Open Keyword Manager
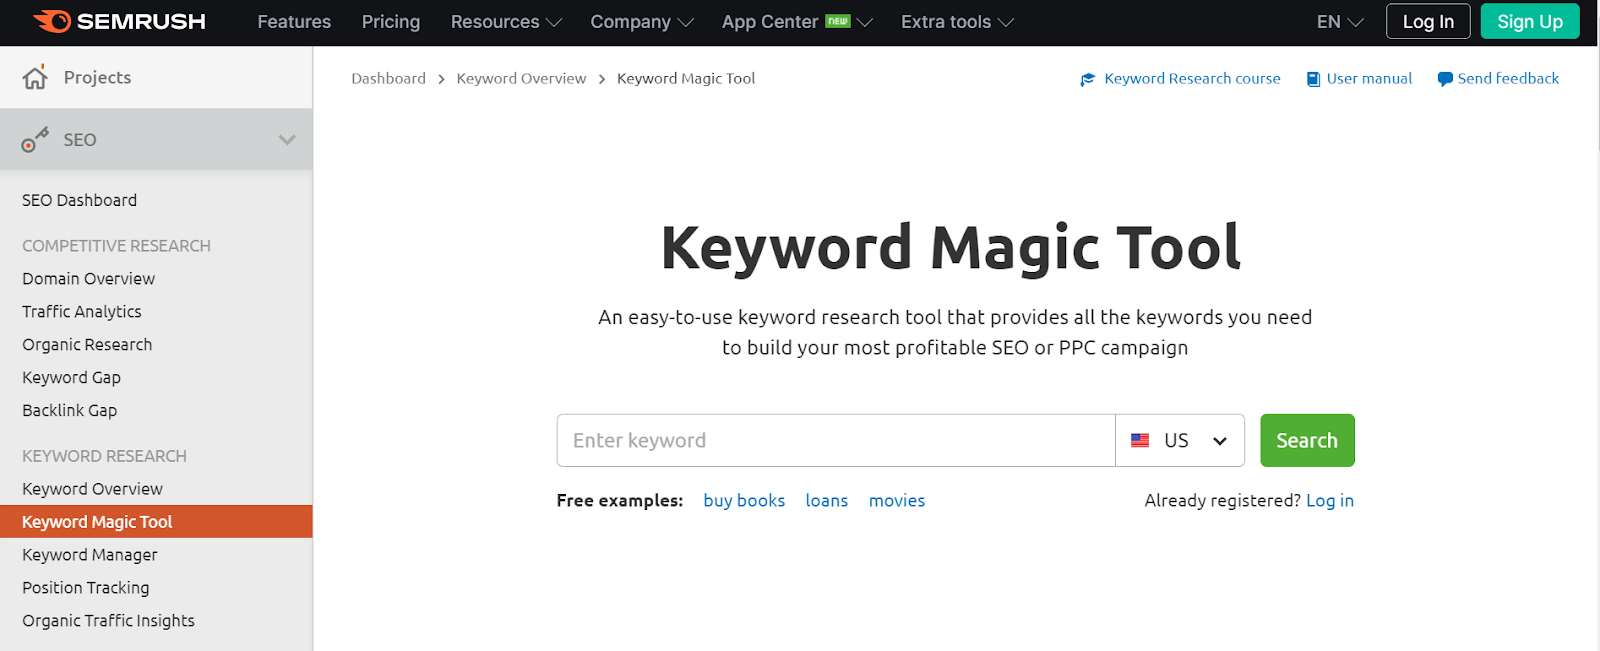 90,555
